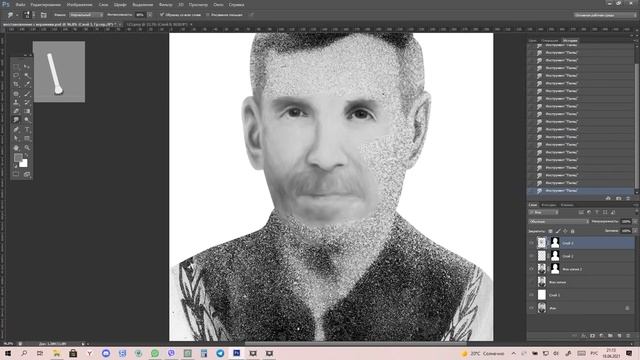640x360 pixels.
Task: Switch to the Каналы panel tab
Action: (x=567, y=205)
